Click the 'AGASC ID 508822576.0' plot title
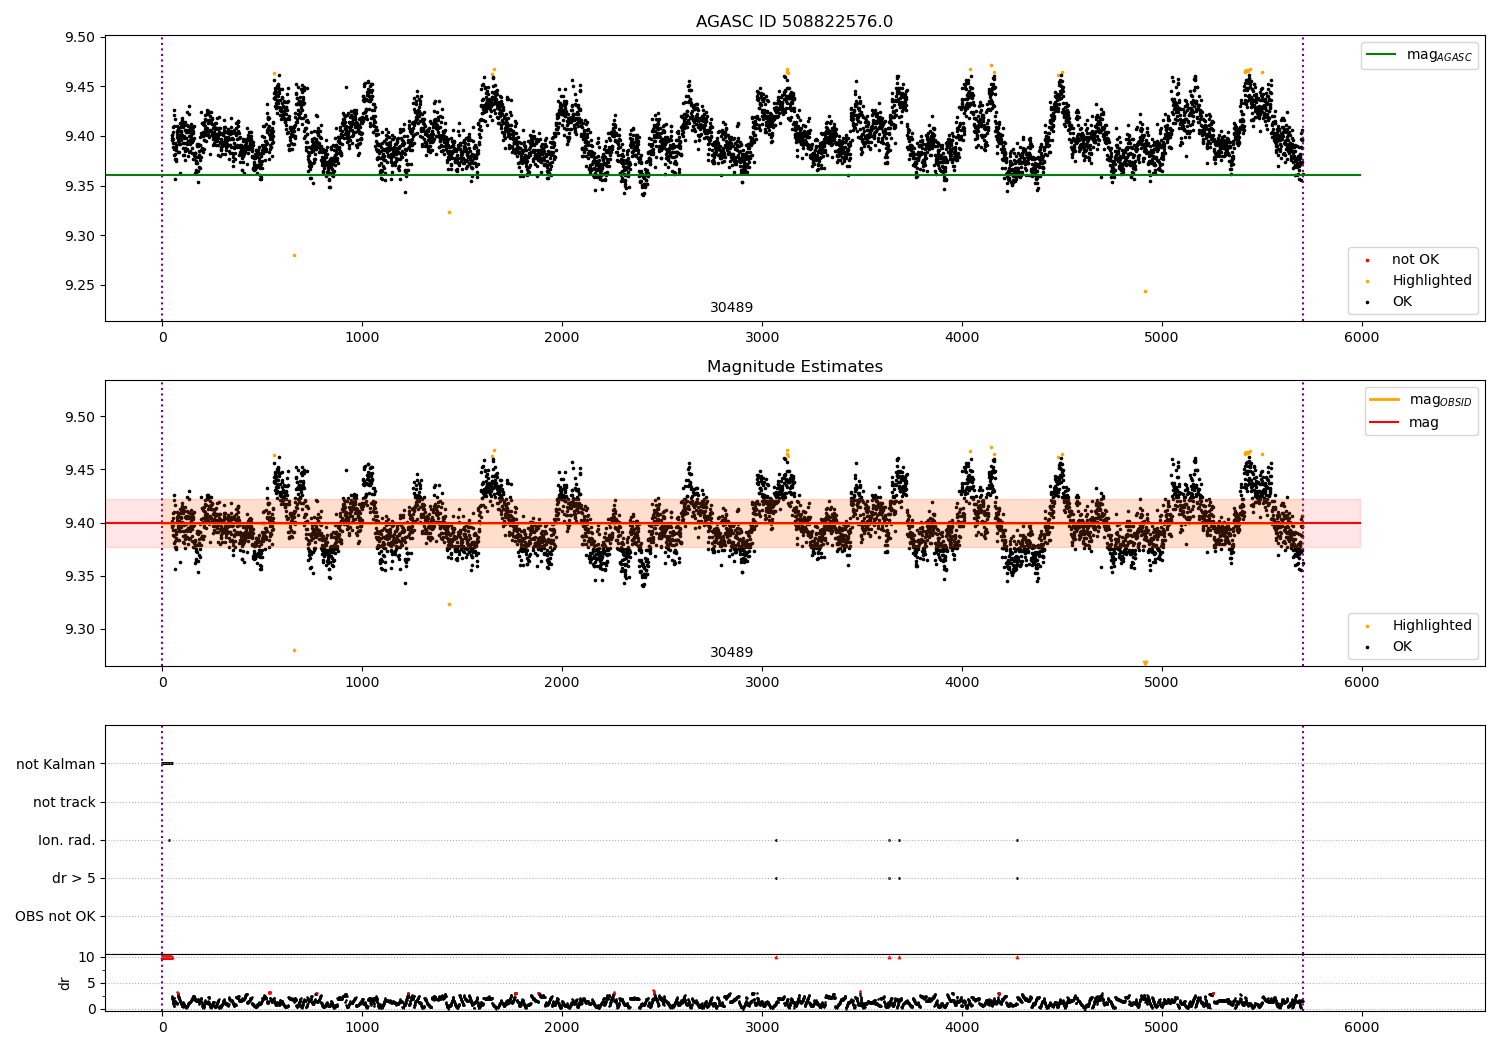The width and height of the screenshot is (1500, 1050). [794, 22]
